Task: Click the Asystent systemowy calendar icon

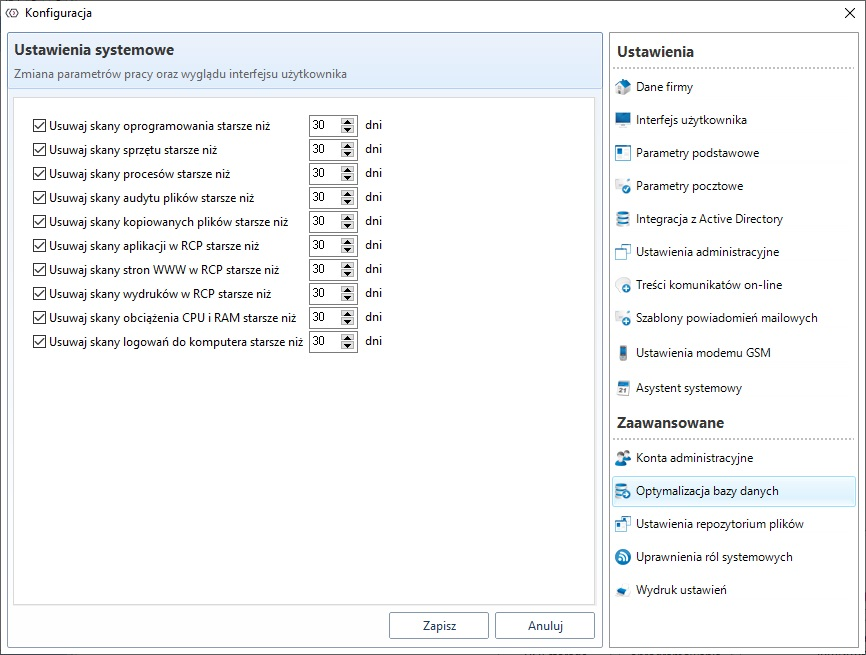Action: [623, 388]
